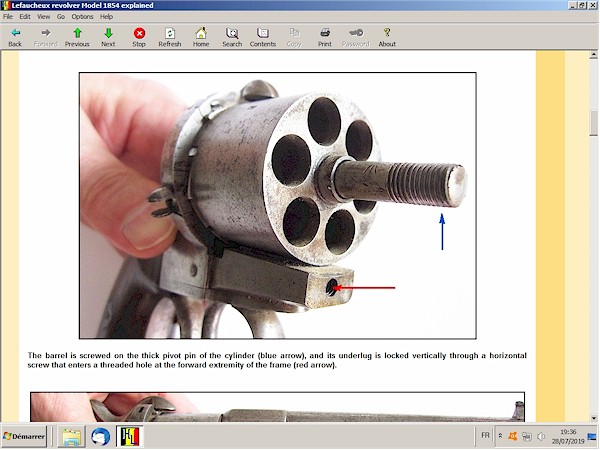Click the app icon in the title bar
The height and width of the screenshot is (450, 600).
(6, 5)
